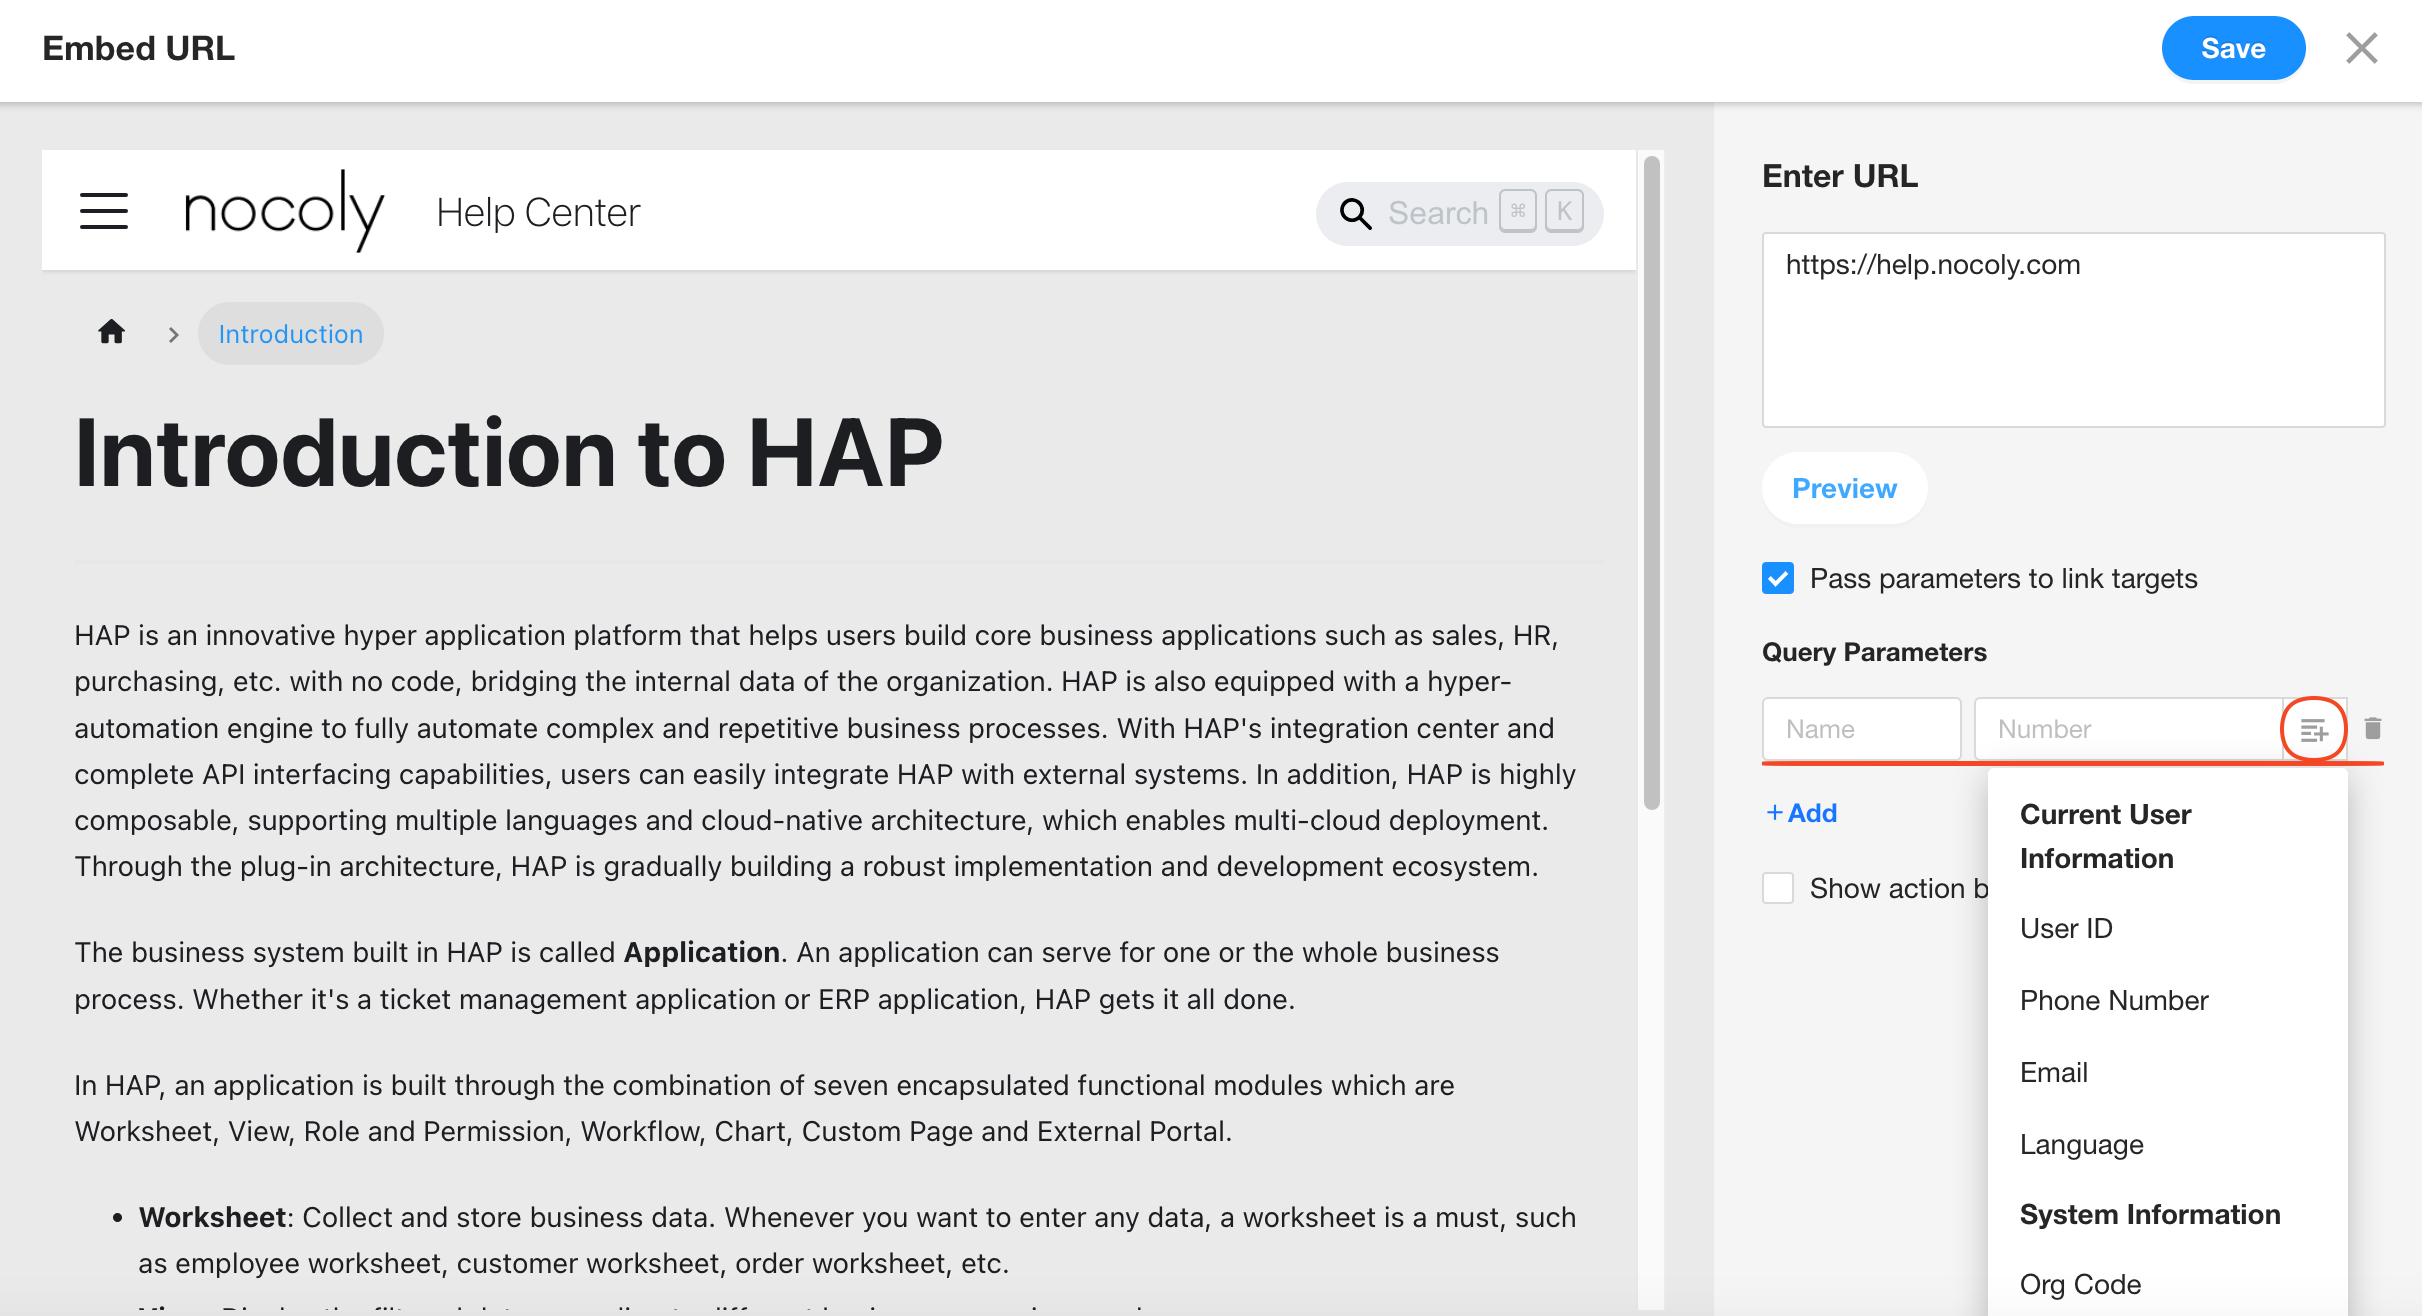2422x1316 pixels.
Task: Click the nocoly logo
Action: pyautogui.click(x=283, y=210)
